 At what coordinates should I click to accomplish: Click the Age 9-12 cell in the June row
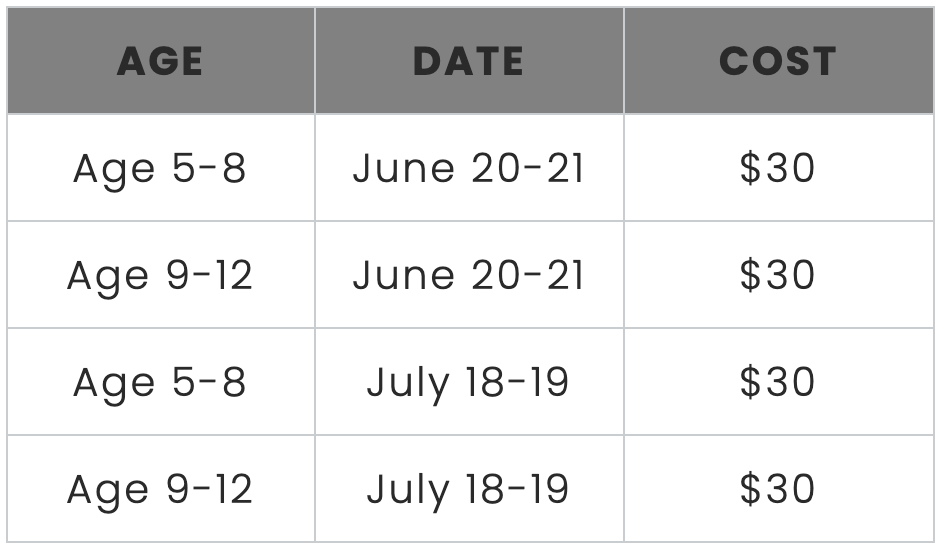pos(160,275)
